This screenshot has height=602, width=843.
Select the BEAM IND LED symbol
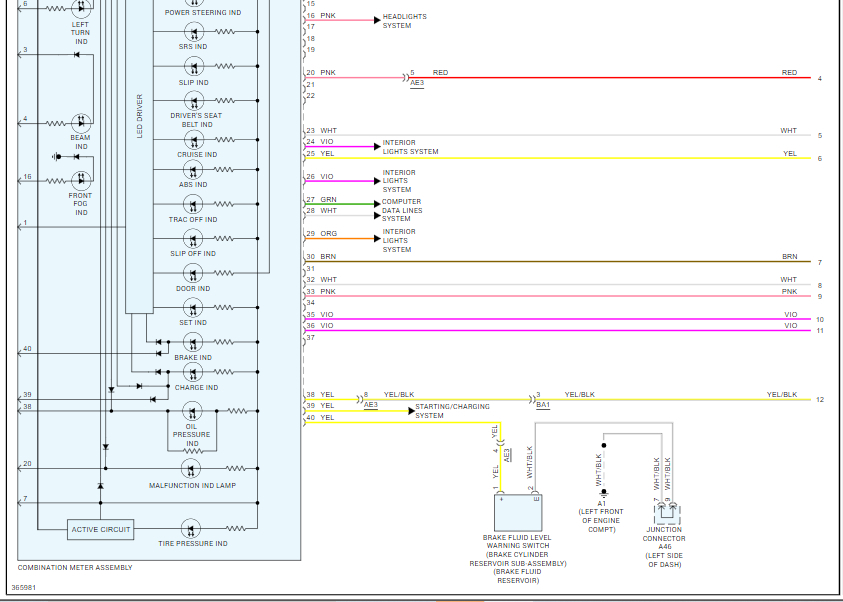coord(81,122)
